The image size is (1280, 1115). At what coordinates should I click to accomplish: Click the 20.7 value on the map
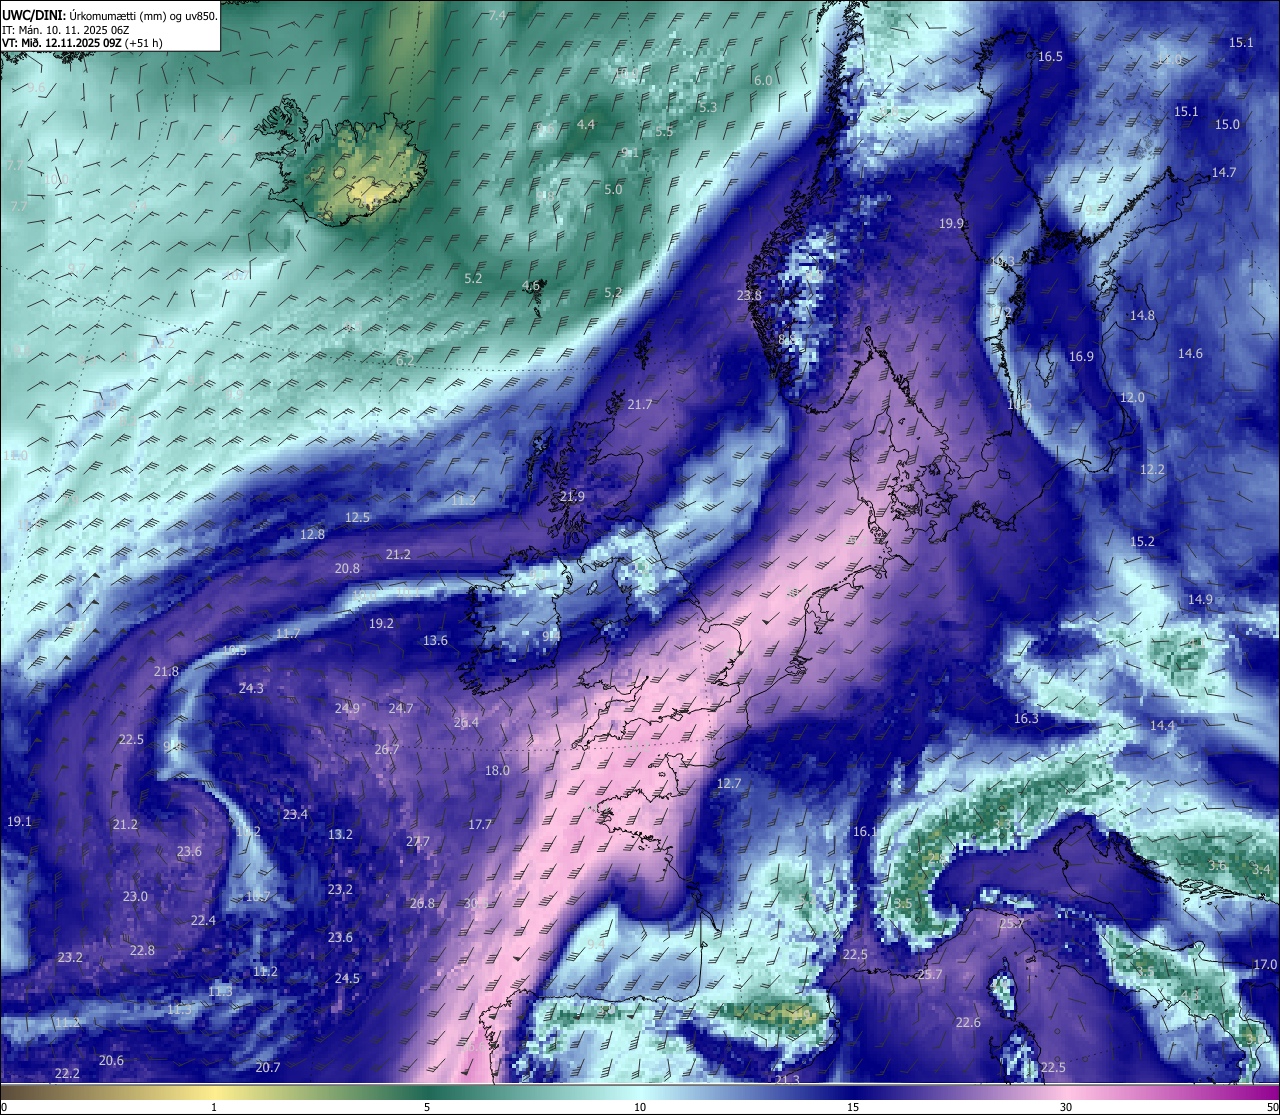pyautogui.click(x=267, y=1068)
